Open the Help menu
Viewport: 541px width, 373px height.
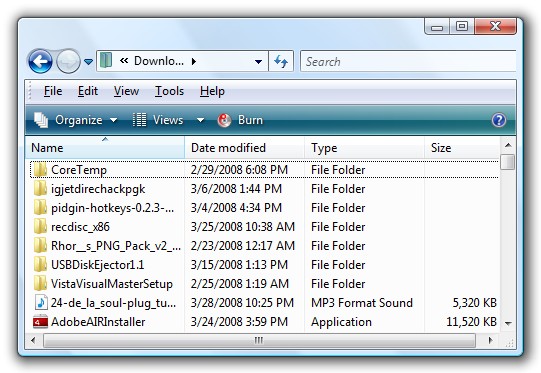(x=212, y=91)
